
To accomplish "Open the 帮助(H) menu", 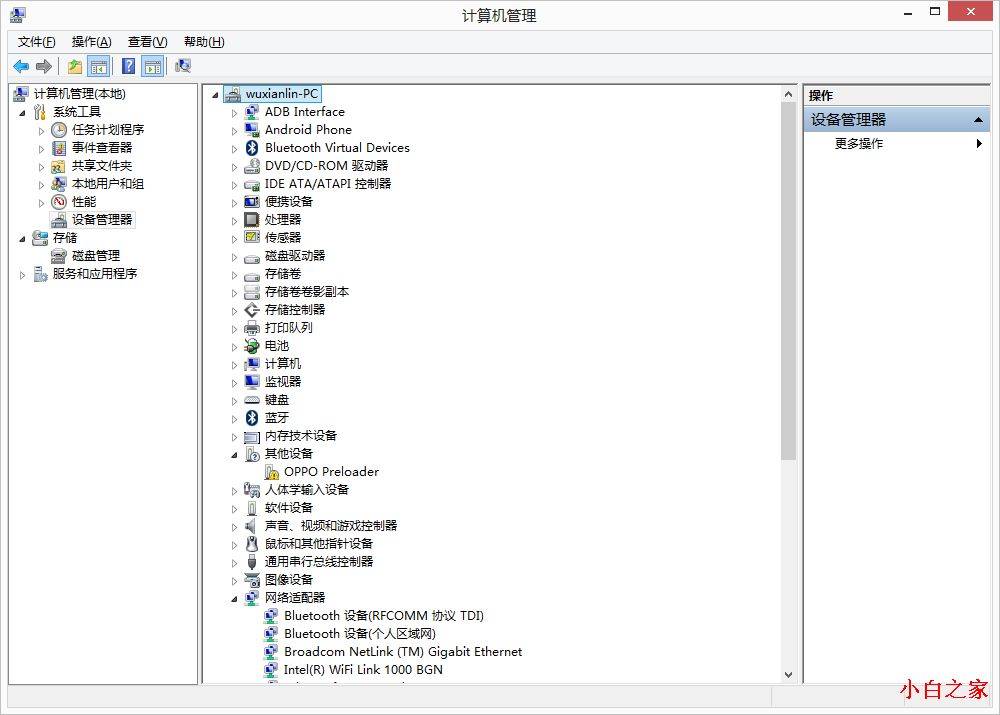I will point(204,42).
